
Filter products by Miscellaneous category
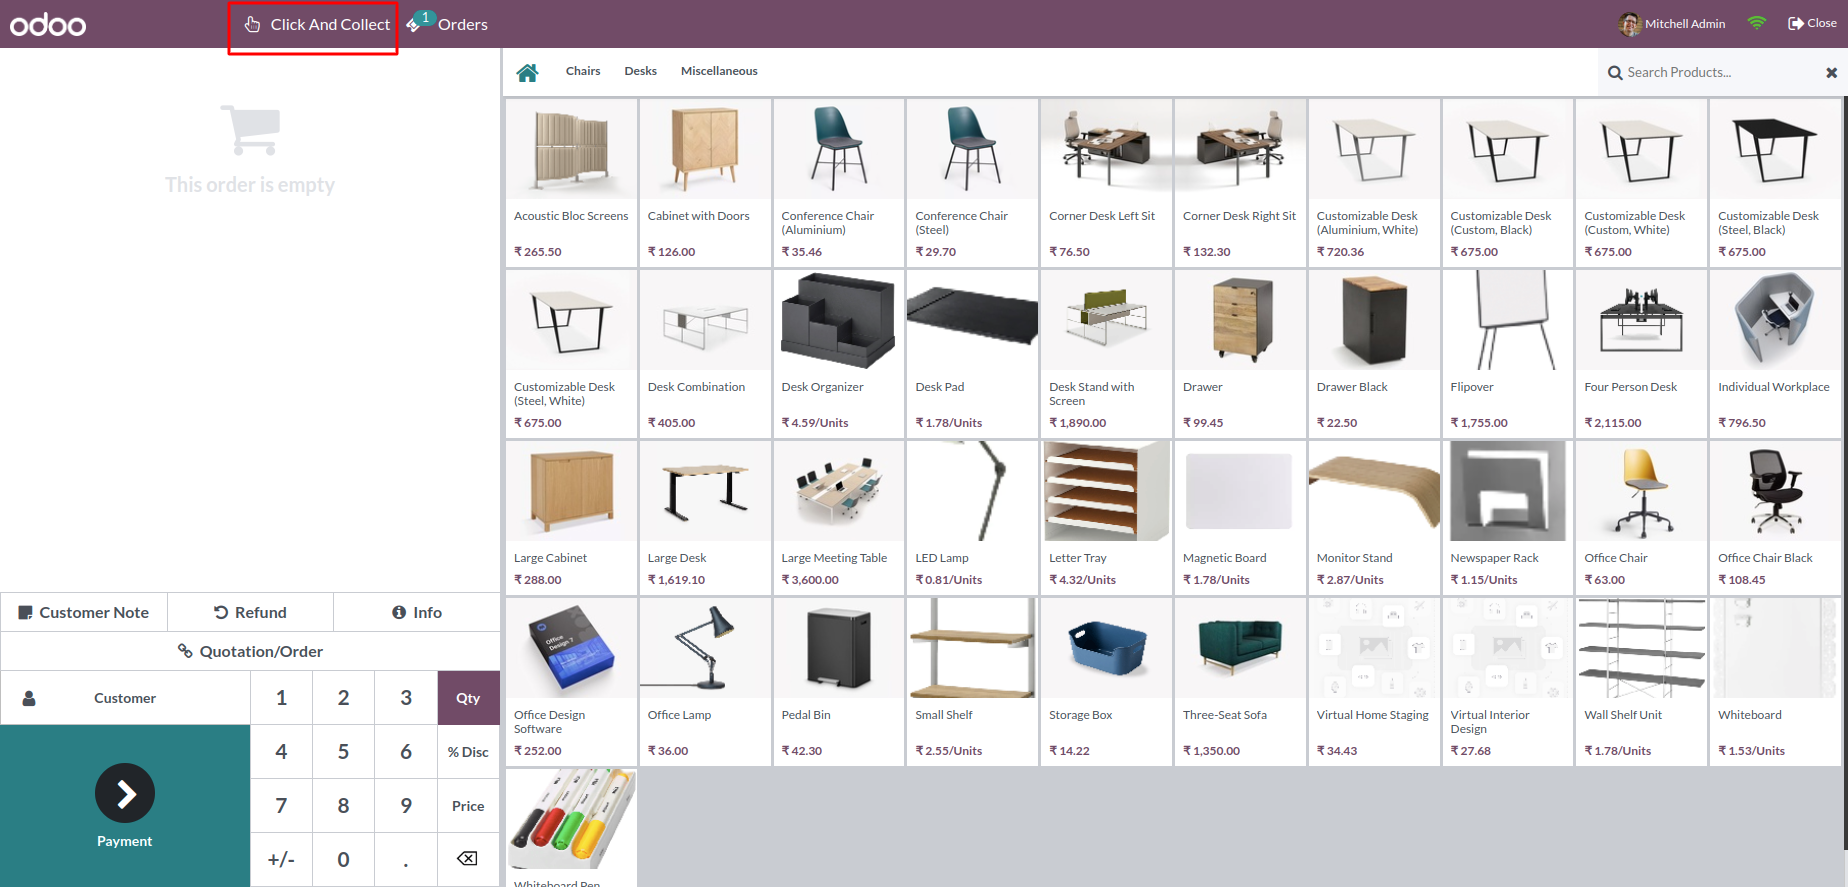[x=719, y=71]
